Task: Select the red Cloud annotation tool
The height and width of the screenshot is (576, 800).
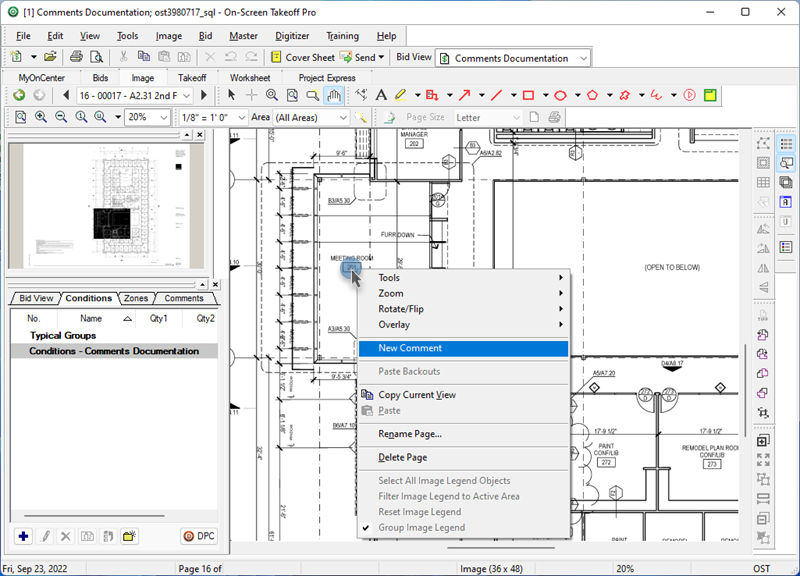Action: pyautogui.click(x=624, y=95)
